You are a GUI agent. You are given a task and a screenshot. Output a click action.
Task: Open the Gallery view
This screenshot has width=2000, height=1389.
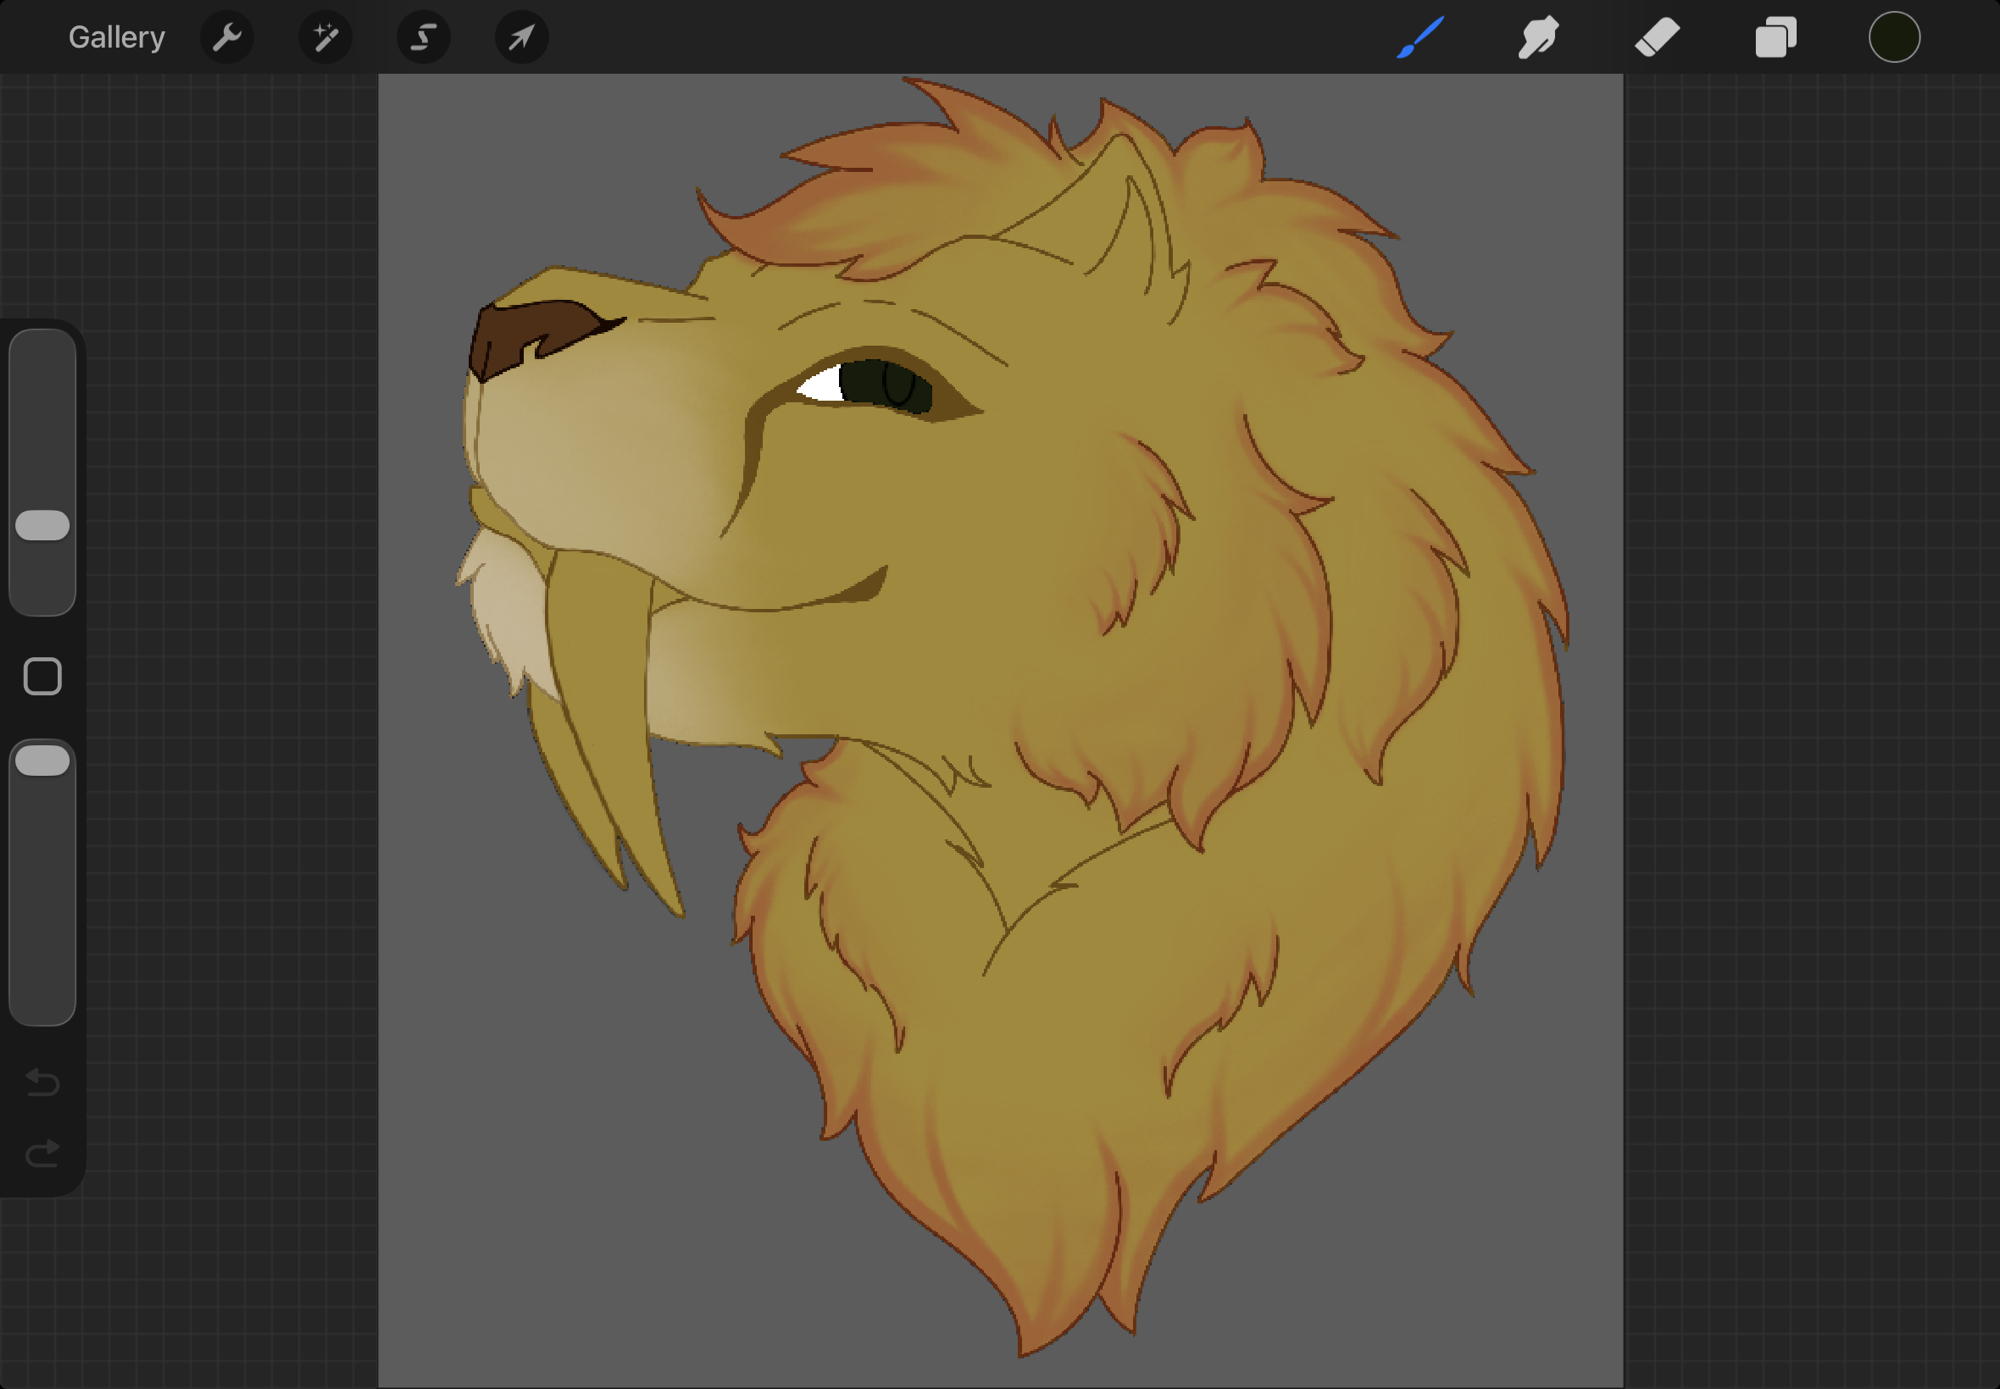pyautogui.click(x=116, y=38)
